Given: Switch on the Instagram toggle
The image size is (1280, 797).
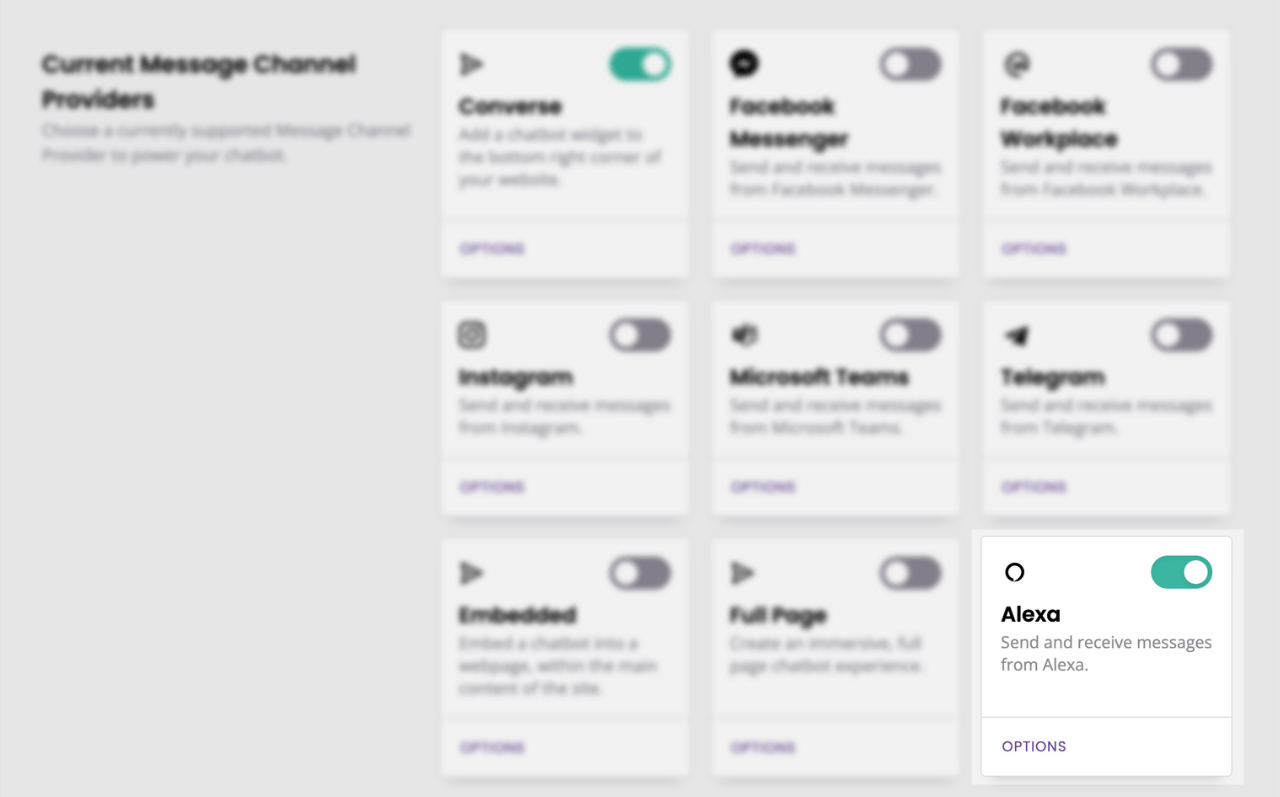Looking at the screenshot, I should (x=639, y=335).
